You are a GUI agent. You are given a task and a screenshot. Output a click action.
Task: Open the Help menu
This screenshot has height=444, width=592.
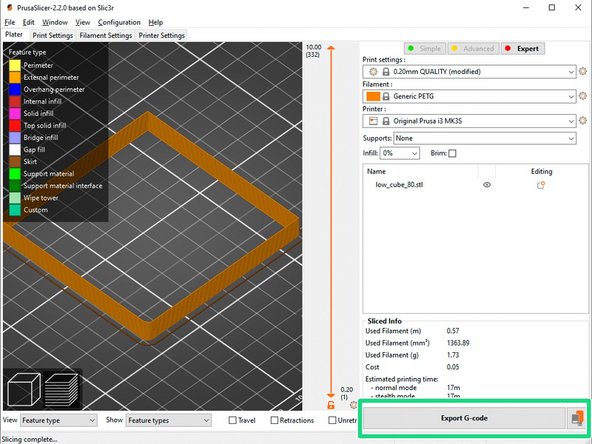coord(155,22)
